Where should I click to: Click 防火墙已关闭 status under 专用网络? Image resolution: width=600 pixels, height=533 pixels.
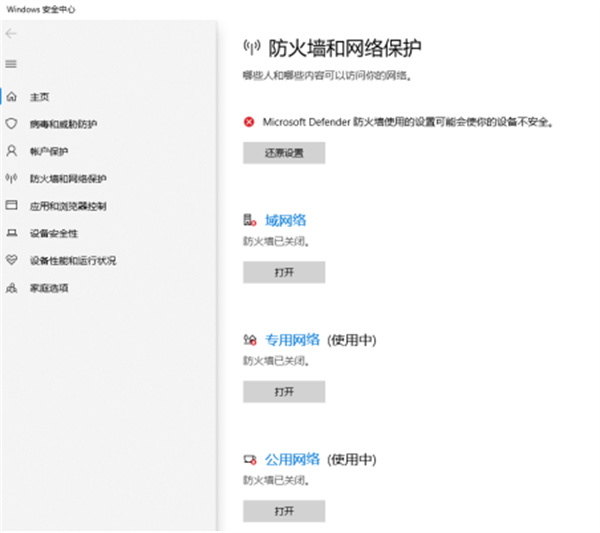point(276,361)
